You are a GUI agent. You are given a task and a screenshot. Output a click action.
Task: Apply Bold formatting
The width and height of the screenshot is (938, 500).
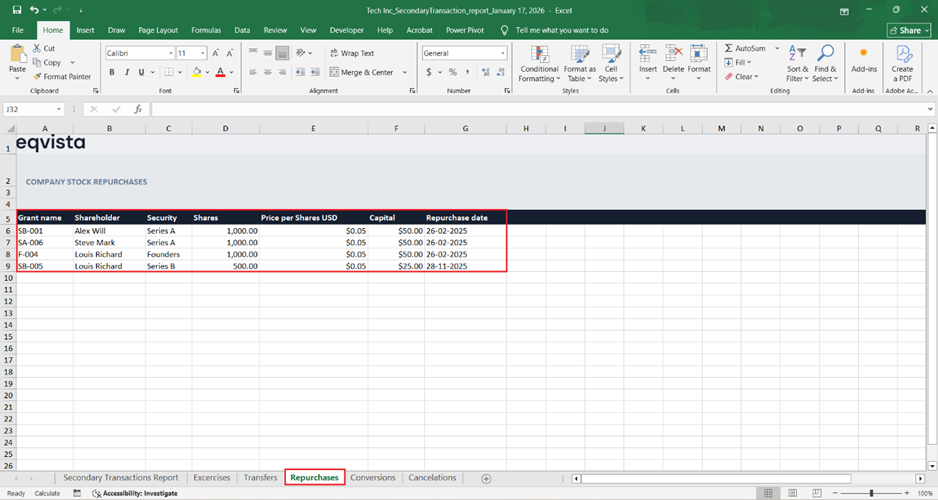(x=112, y=72)
